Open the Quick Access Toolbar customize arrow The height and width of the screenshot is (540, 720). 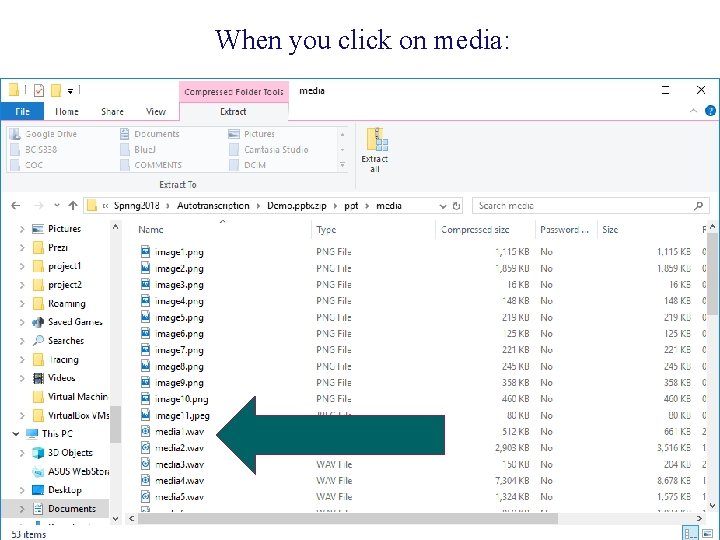(x=70, y=91)
